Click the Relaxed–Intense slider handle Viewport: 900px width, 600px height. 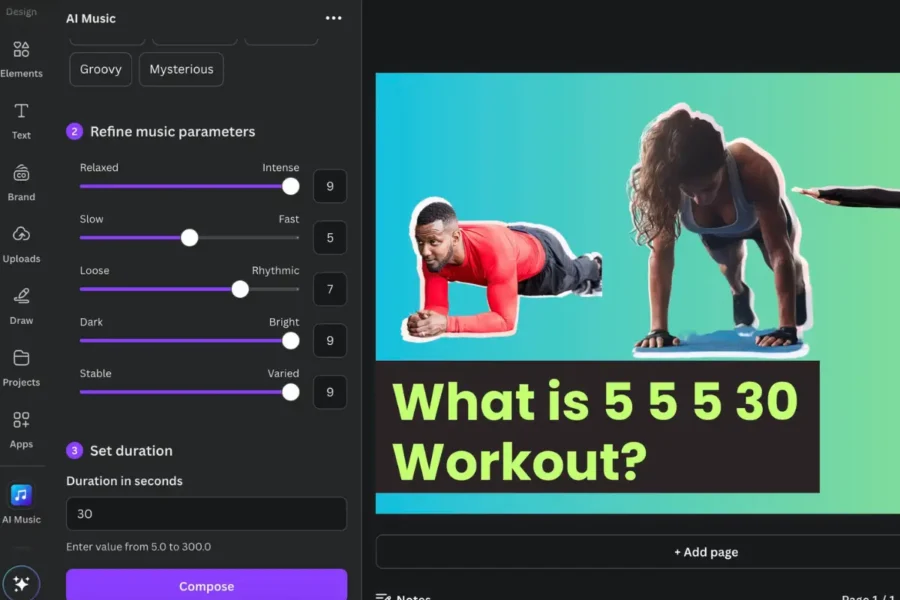click(x=290, y=186)
